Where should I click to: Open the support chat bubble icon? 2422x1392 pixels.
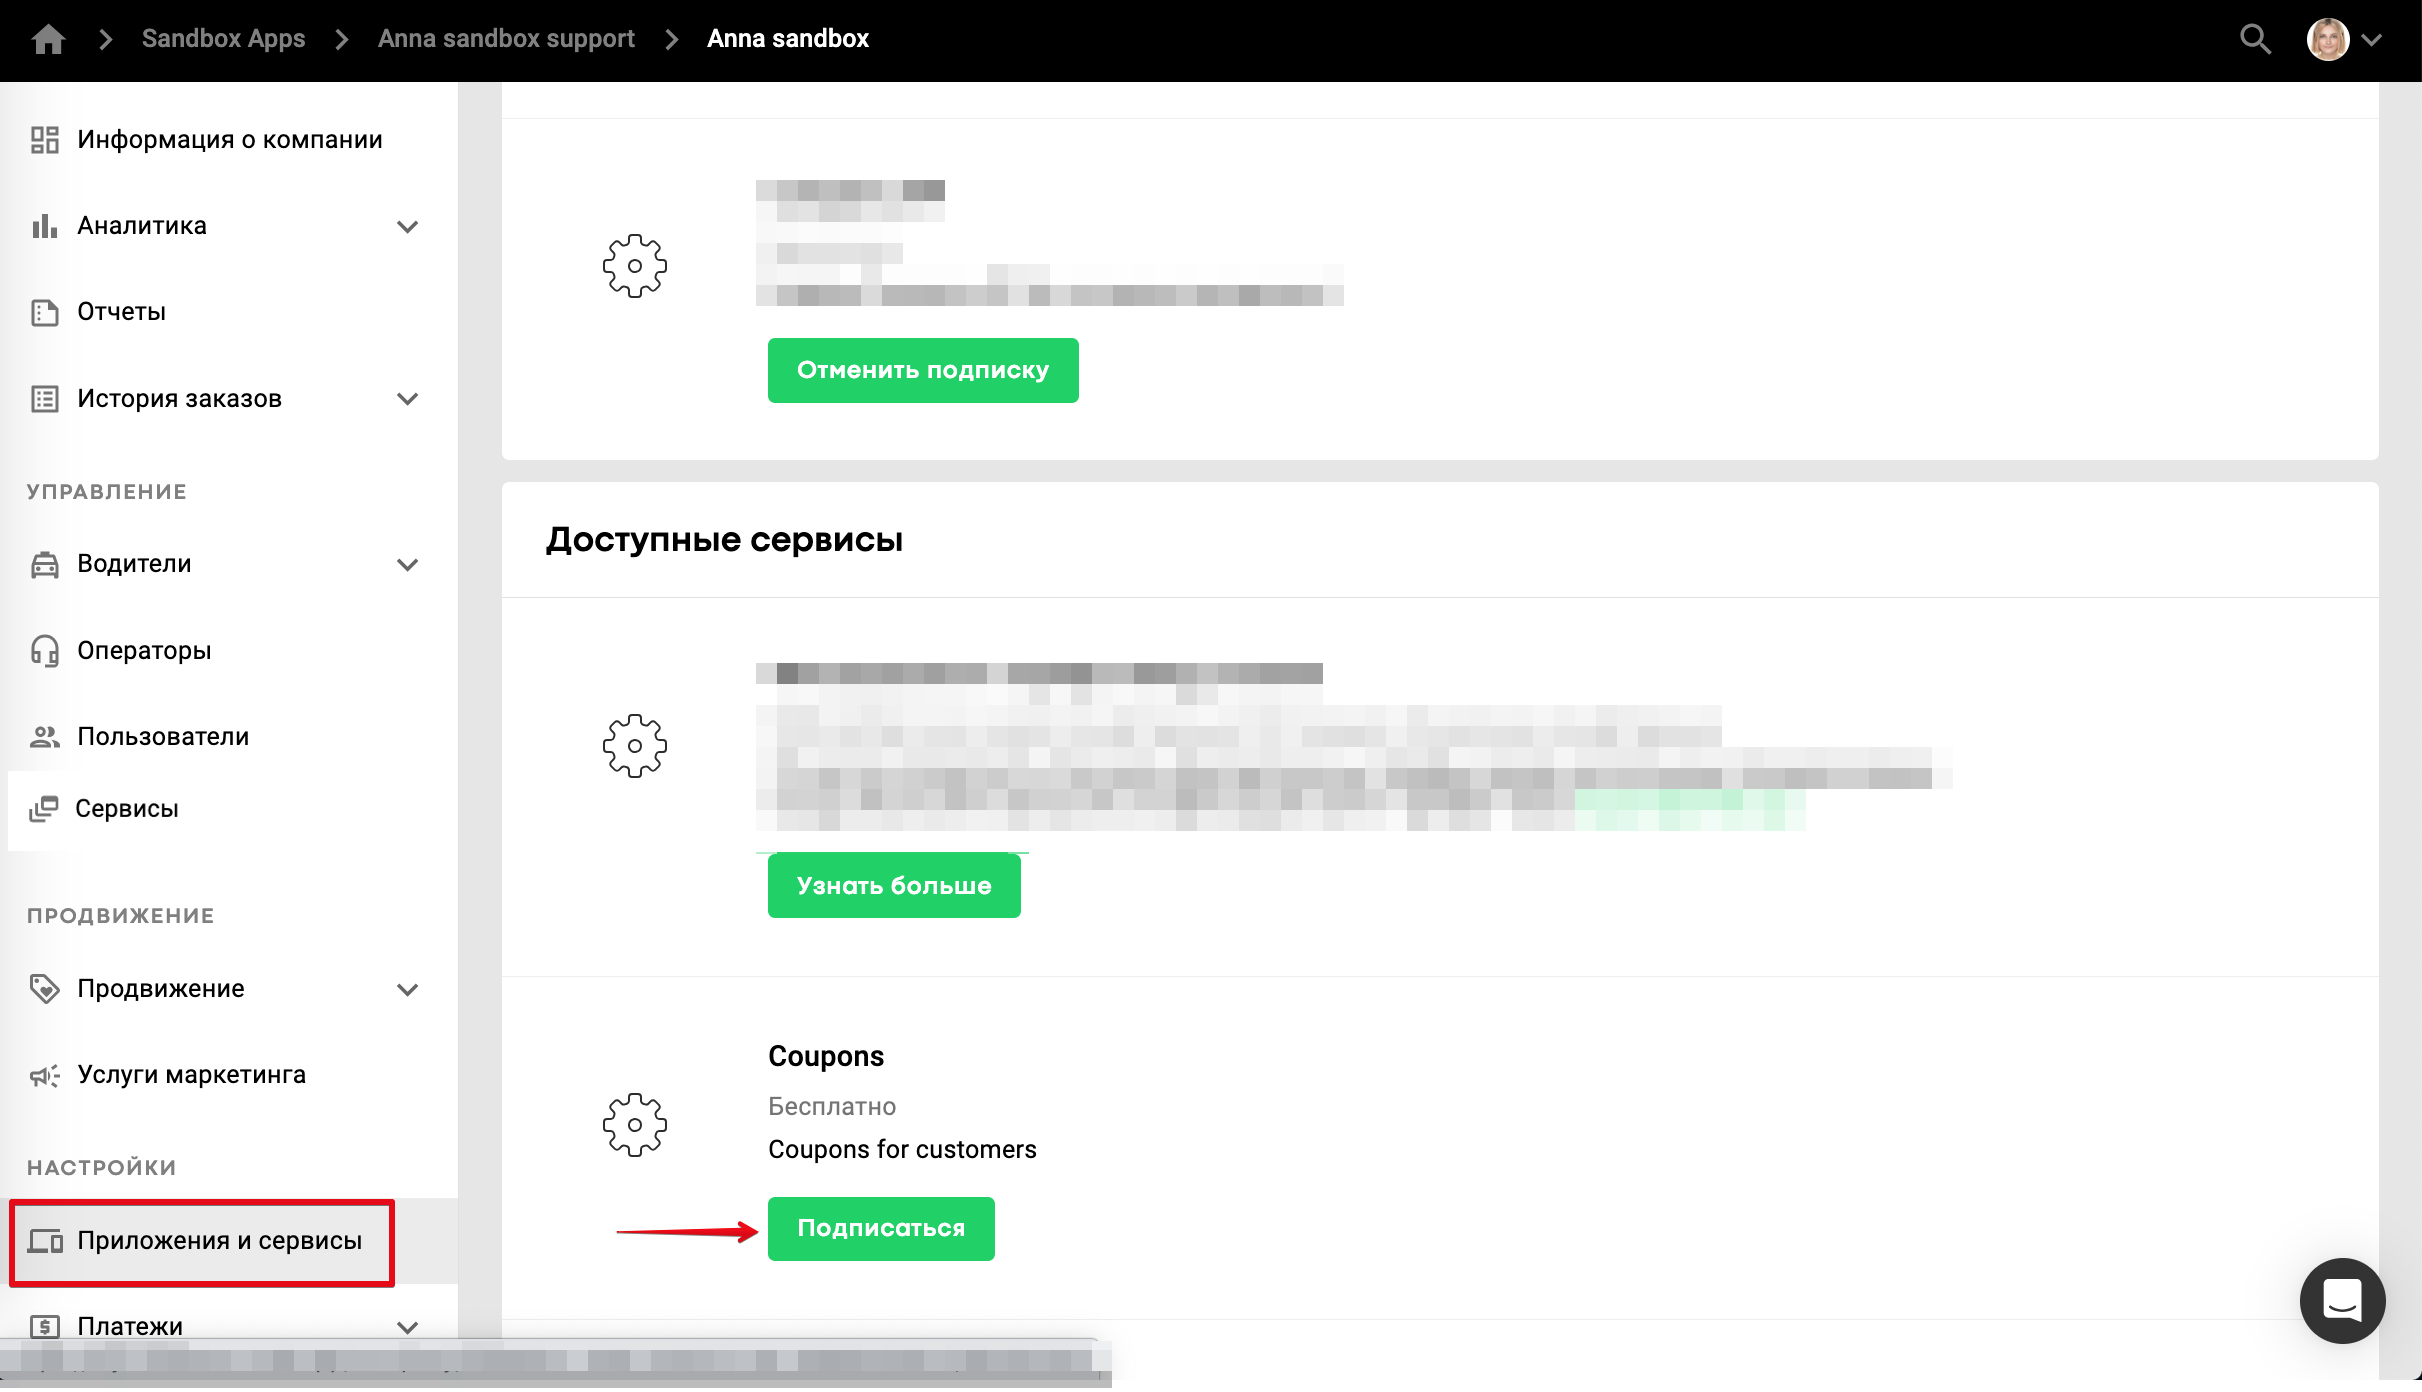click(2342, 1300)
